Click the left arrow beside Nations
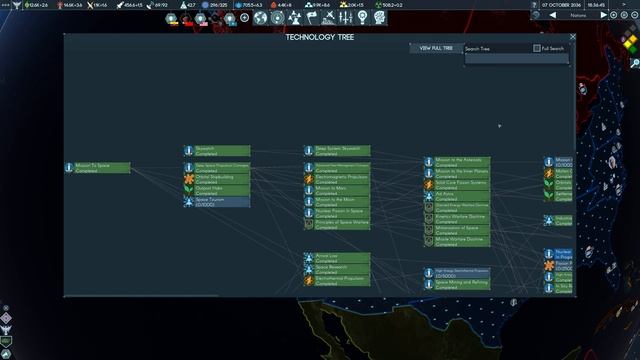 point(553,15)
